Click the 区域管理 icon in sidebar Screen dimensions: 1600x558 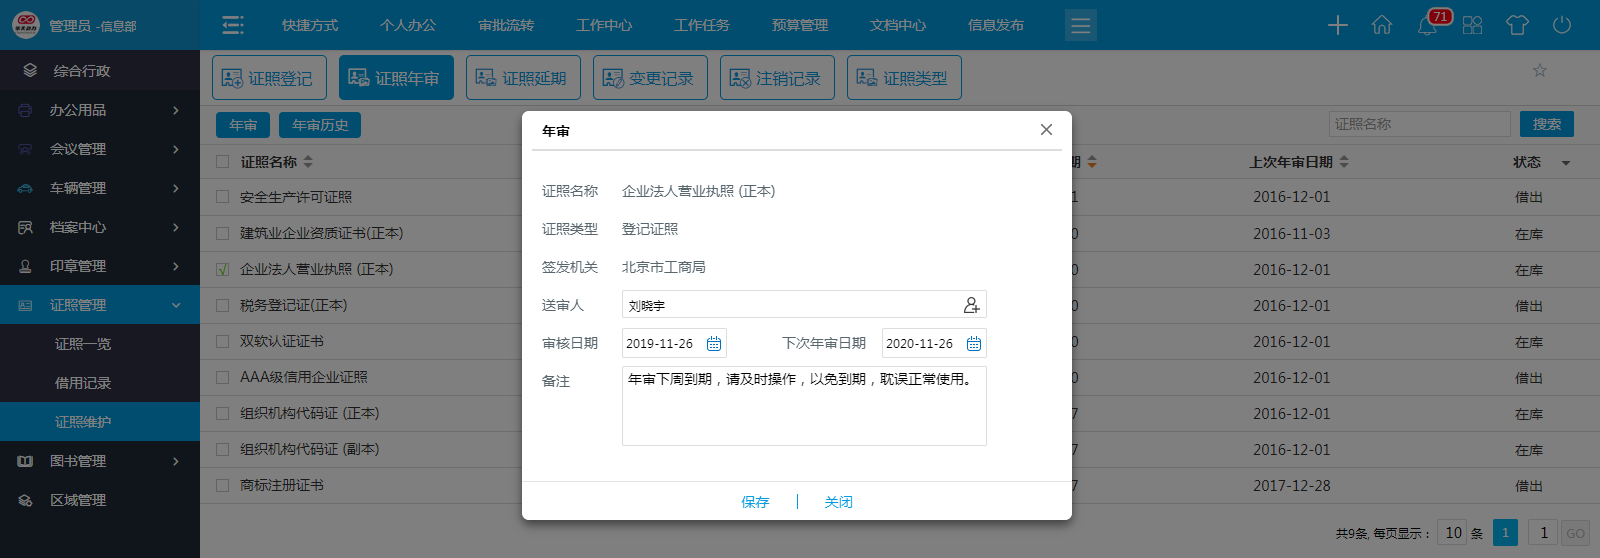[x=26, y=500]
